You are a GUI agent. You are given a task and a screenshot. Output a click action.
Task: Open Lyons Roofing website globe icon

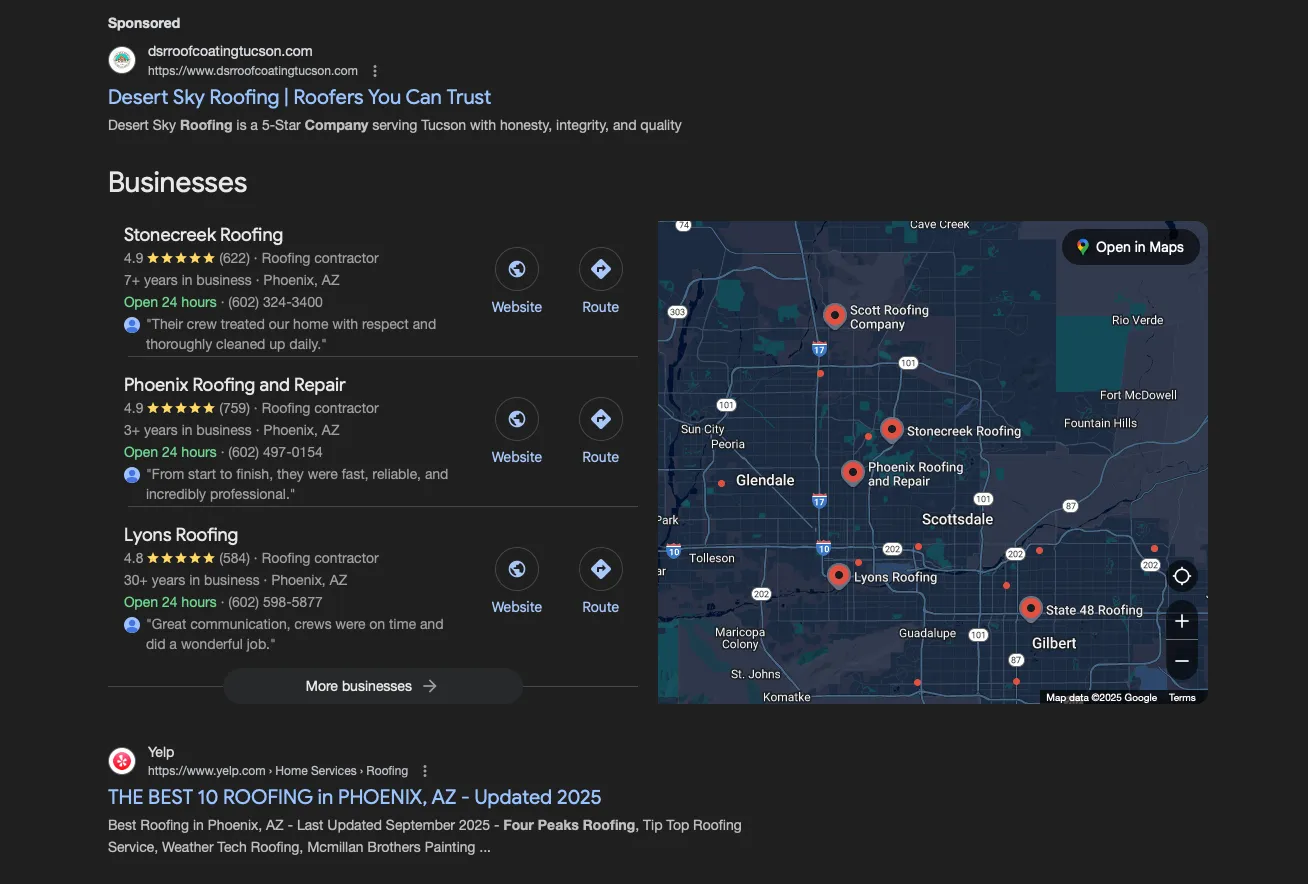point(517,569)
